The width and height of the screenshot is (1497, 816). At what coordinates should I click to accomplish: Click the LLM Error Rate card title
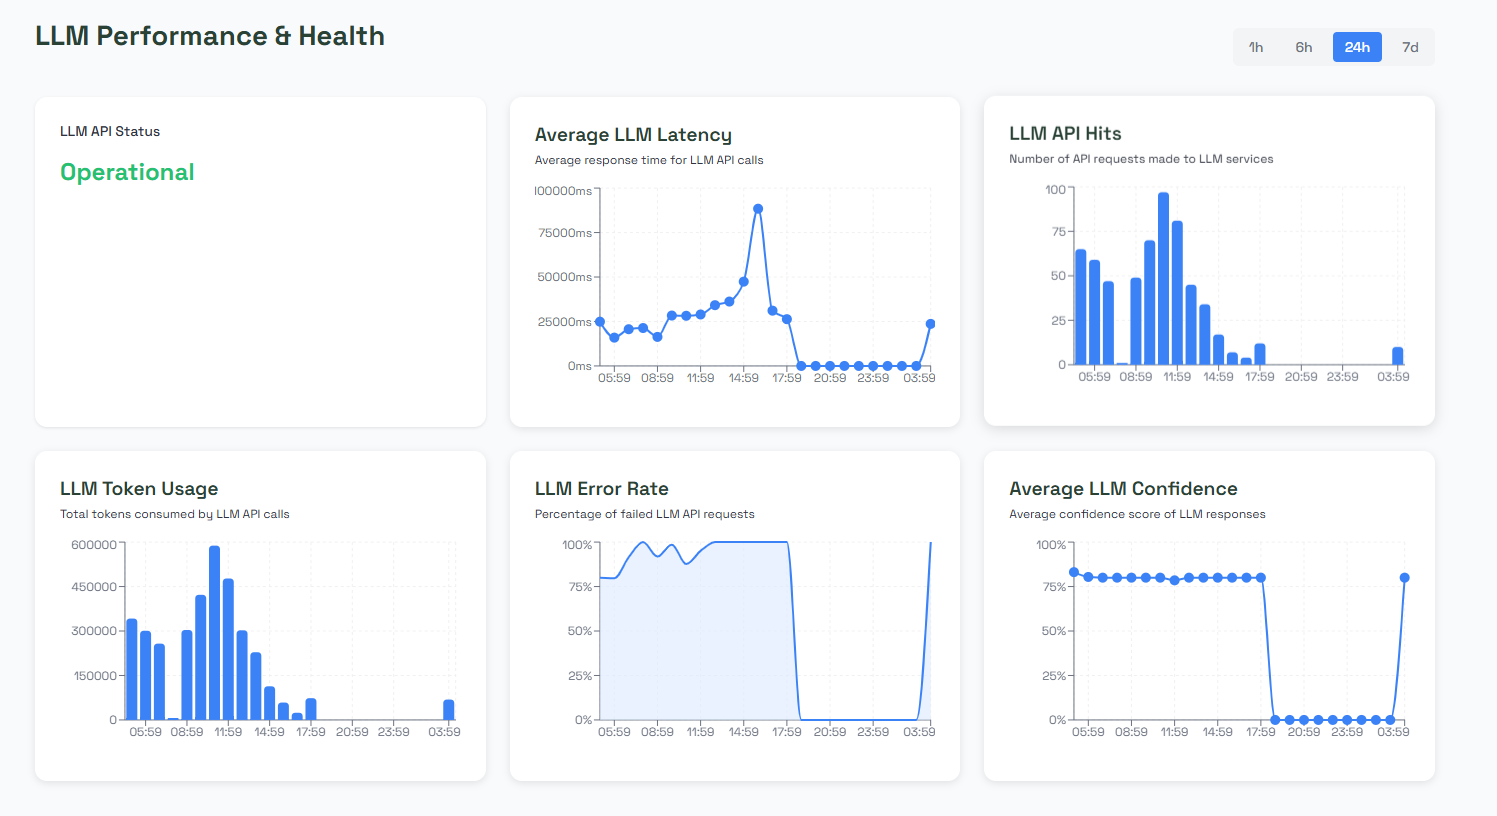[x=601, y=489]
